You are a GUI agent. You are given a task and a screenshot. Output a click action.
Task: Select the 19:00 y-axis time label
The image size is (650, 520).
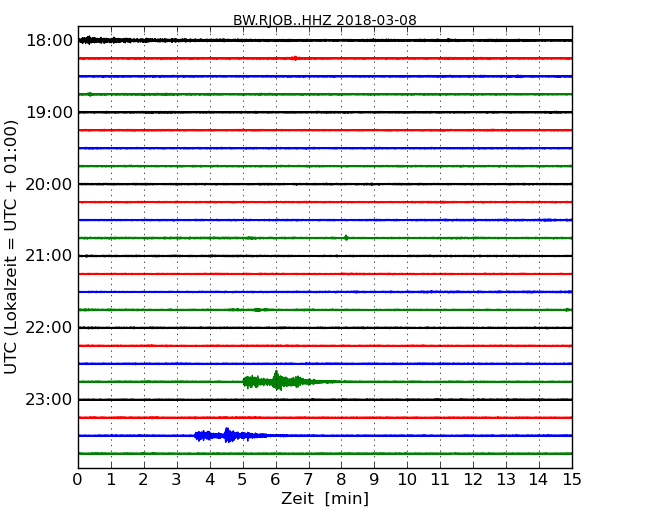(49, 112)
